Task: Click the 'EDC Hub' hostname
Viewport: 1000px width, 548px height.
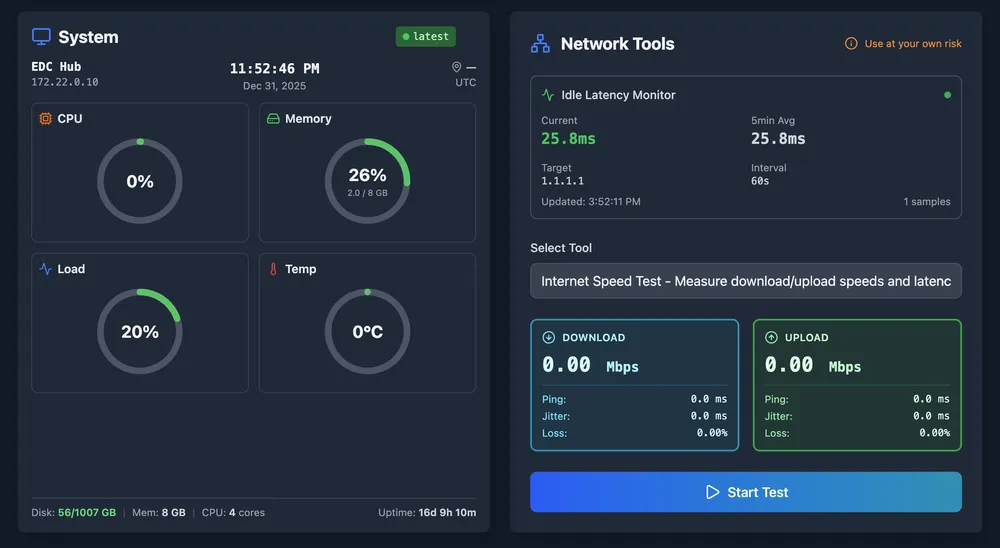Action: pos(56,66)
